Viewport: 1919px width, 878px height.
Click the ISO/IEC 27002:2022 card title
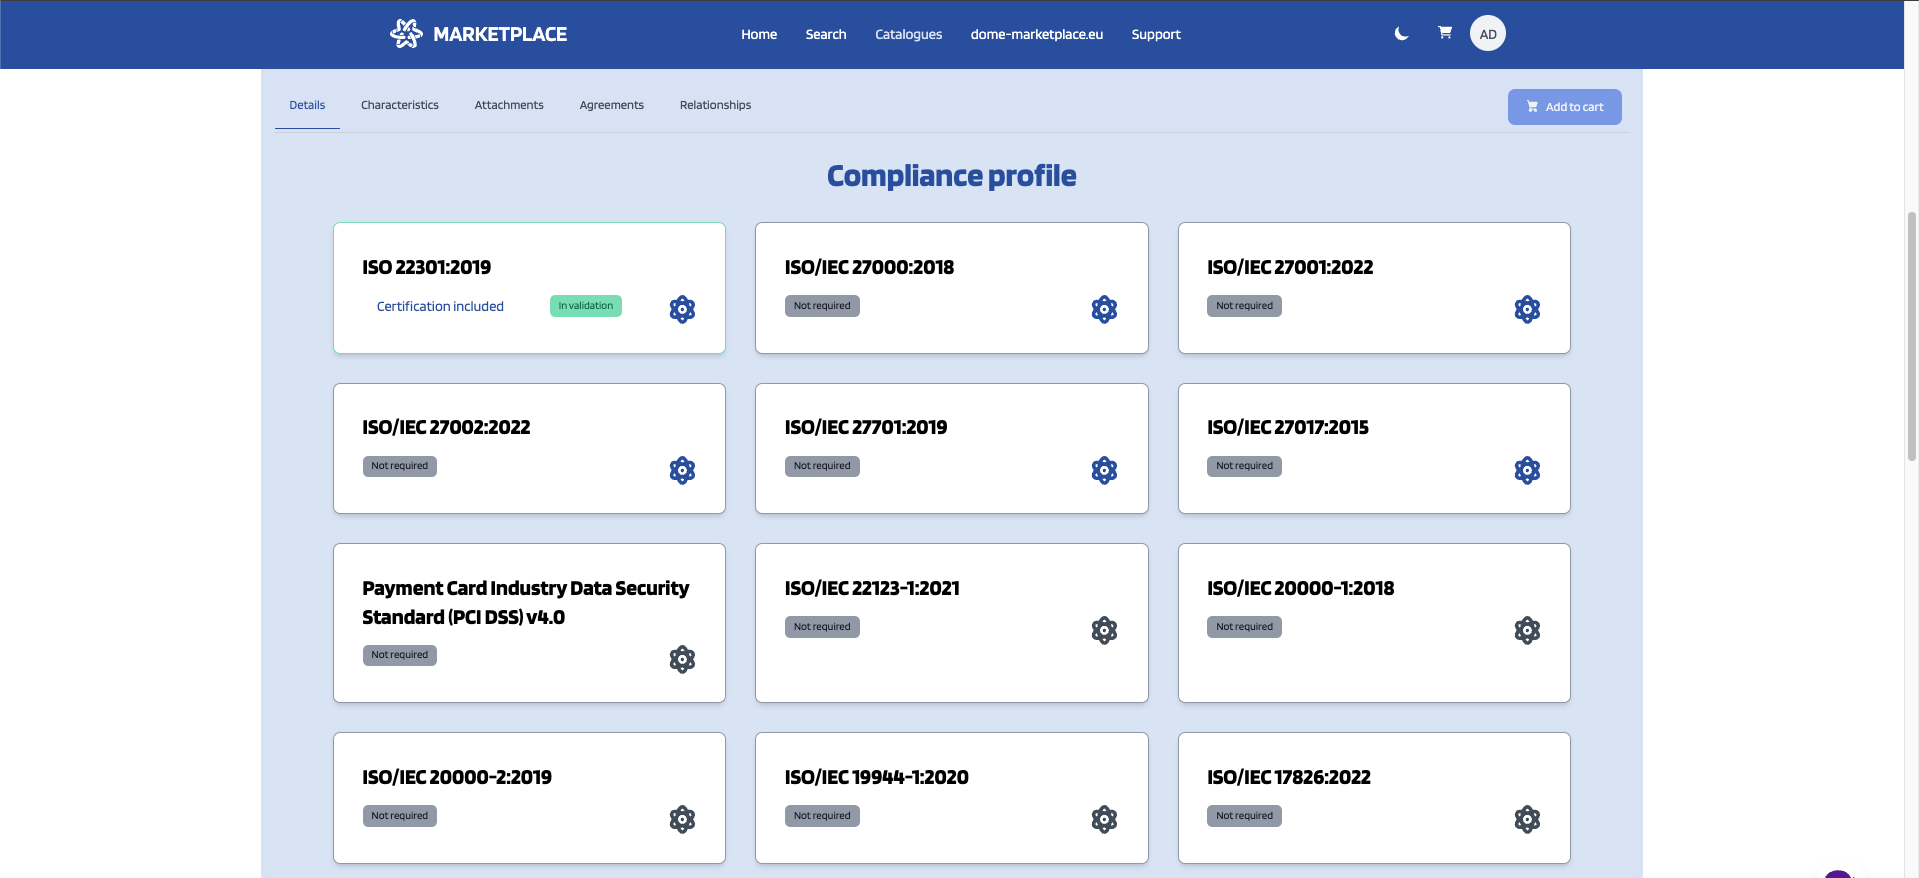pos(446,427)
